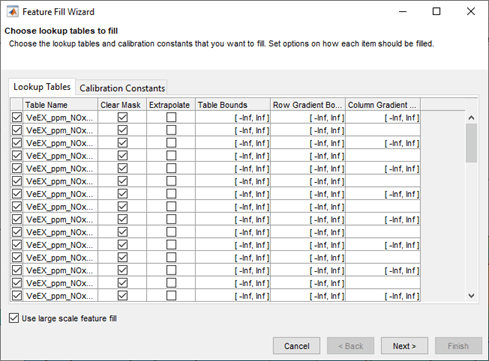Untick selection checkbox in the bottom visible row
Image resolution: width=489 pixels, height=361 pixels.
[x=17, y=296]
